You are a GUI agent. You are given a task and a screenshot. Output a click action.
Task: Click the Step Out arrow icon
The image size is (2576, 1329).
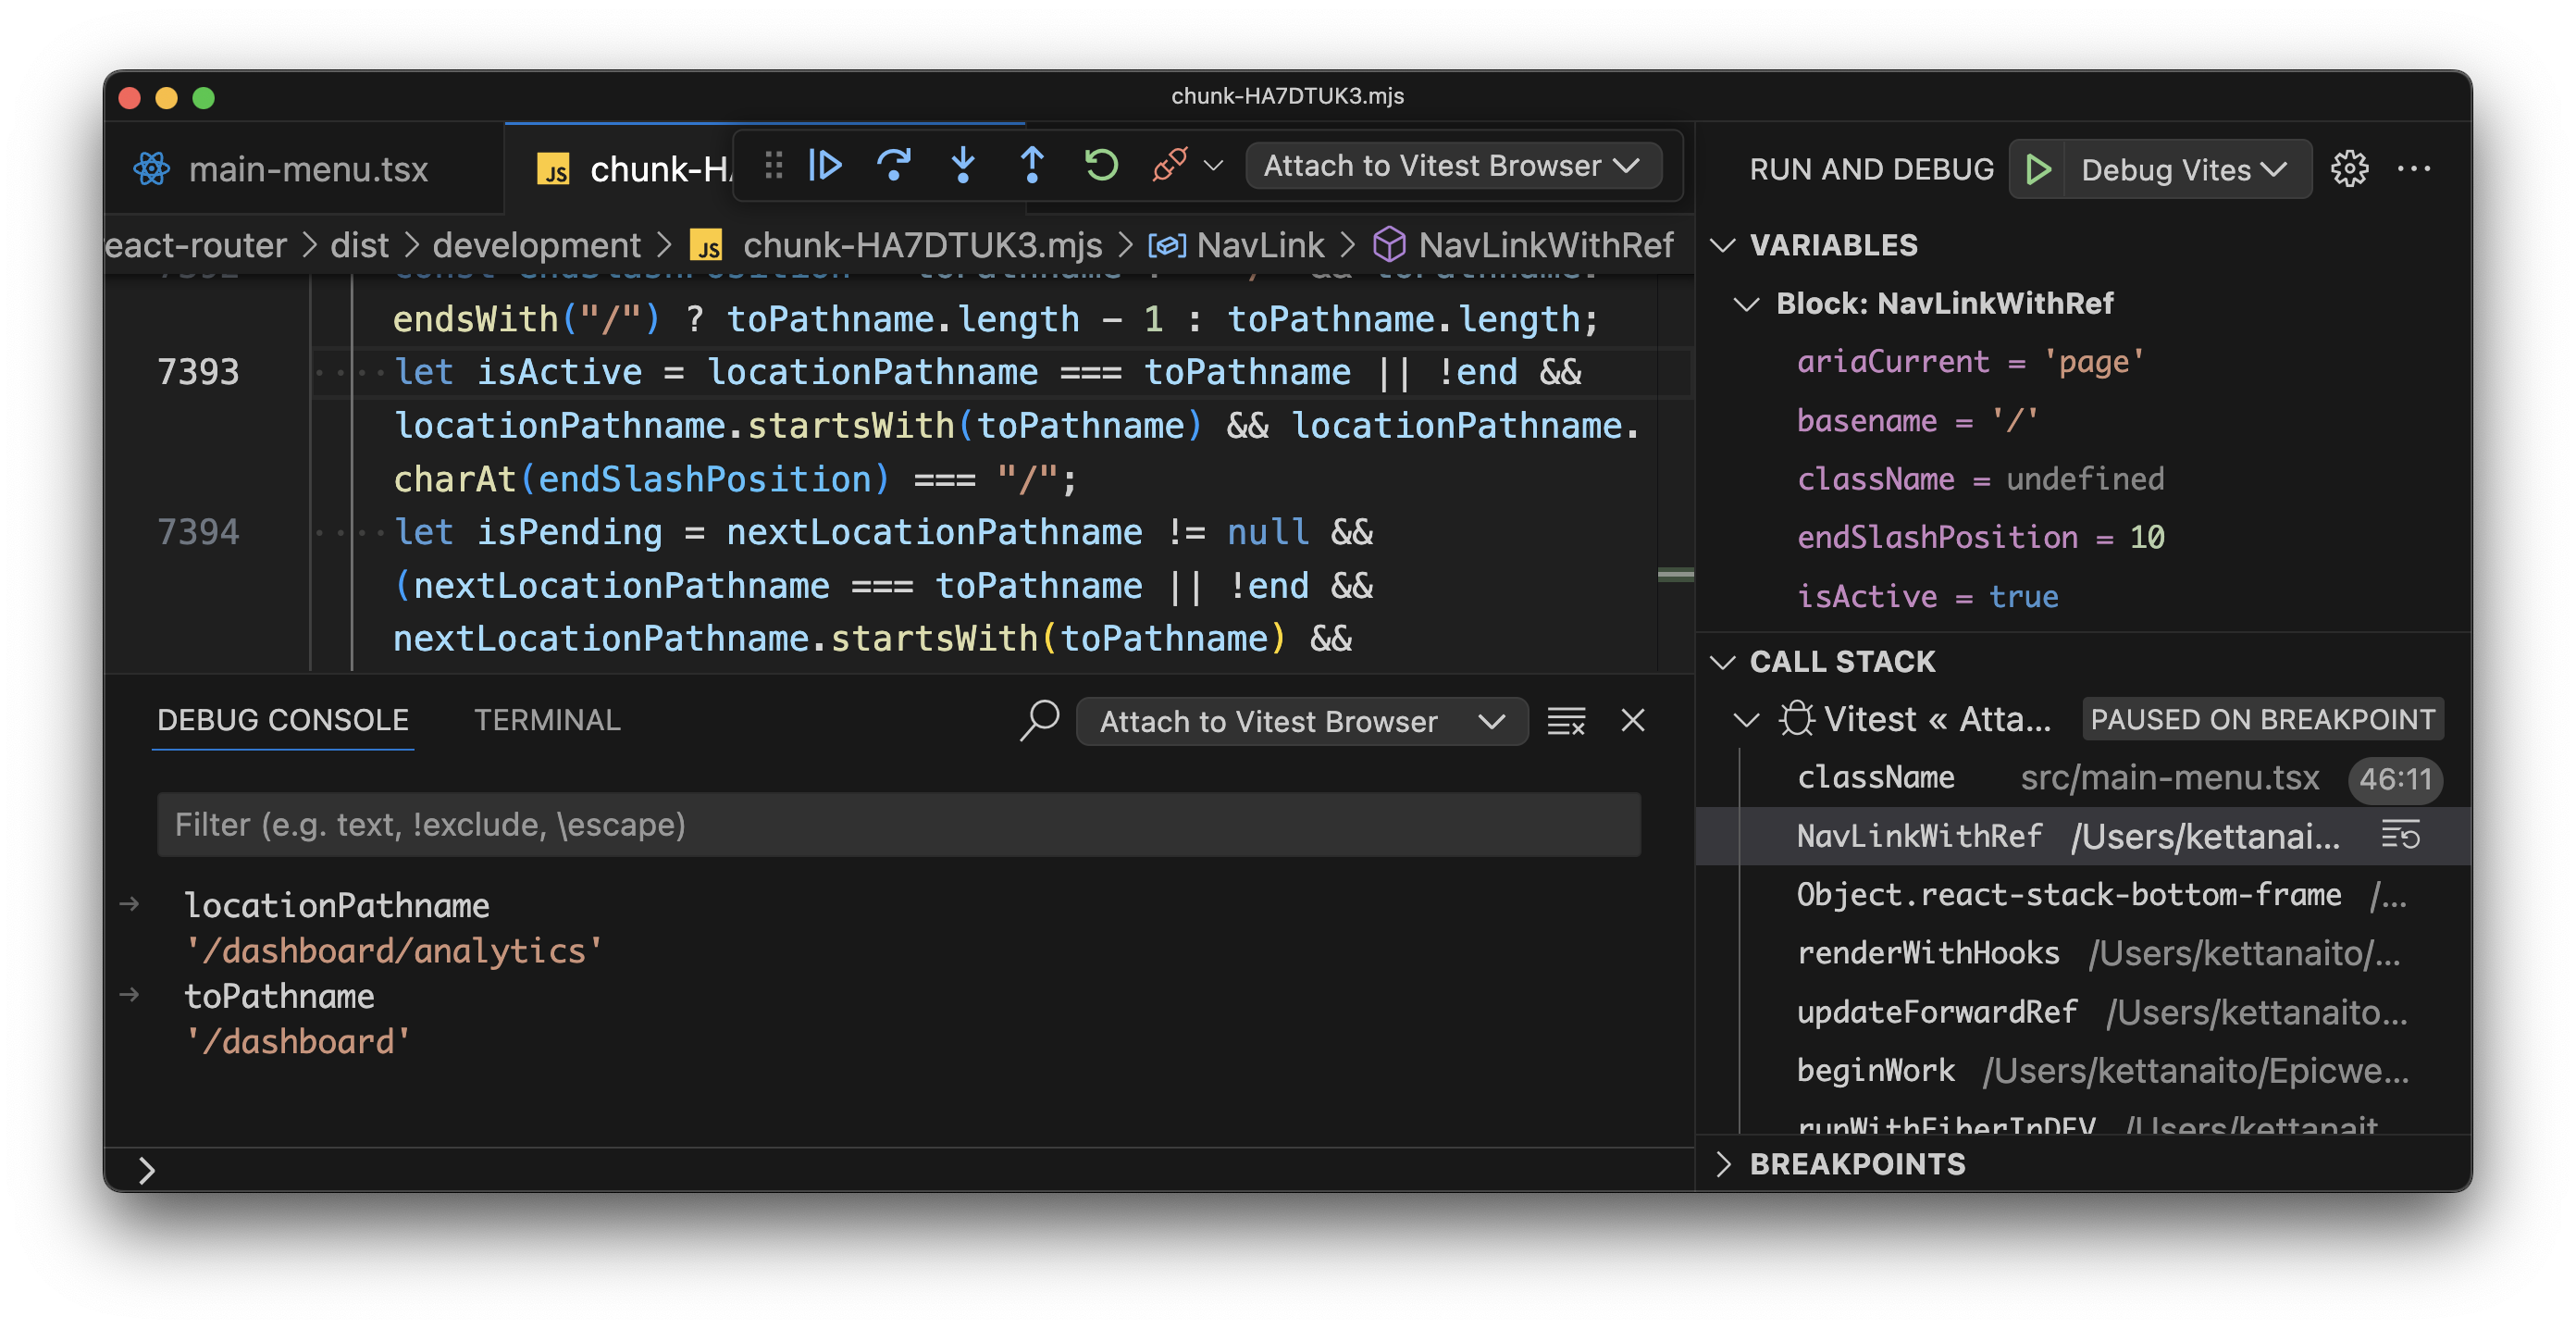(x=1032, y=165)
